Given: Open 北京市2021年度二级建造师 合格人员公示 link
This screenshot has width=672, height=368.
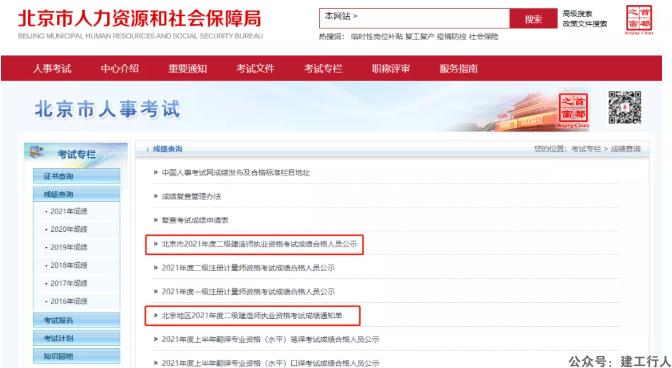Looking at the screenshot, I should click(259, 244).
